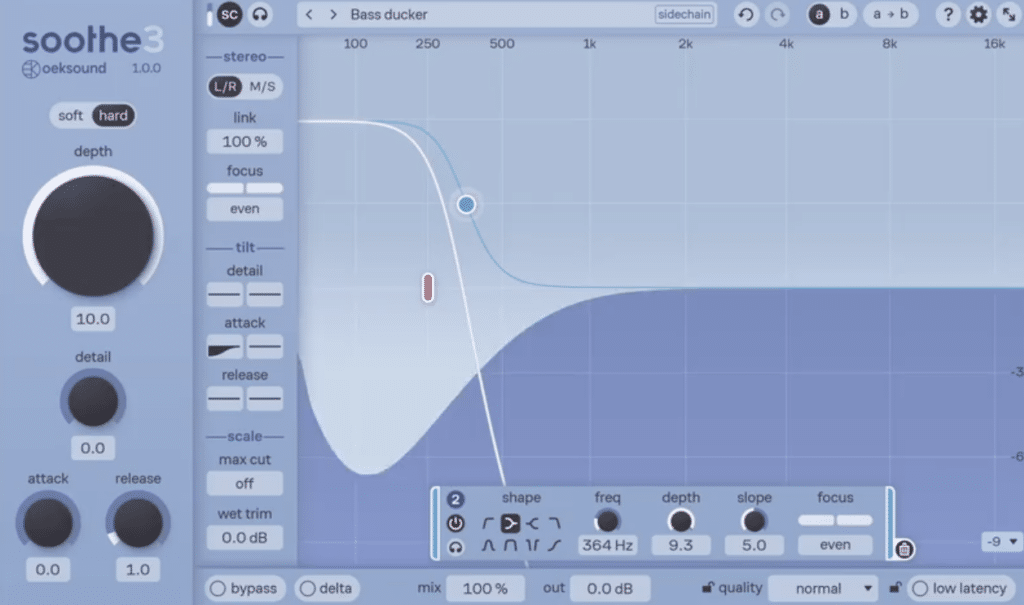The width and height of the screenshot is (1024, 605).
Task: Delete band with trash icon
Action: [904, 549]
